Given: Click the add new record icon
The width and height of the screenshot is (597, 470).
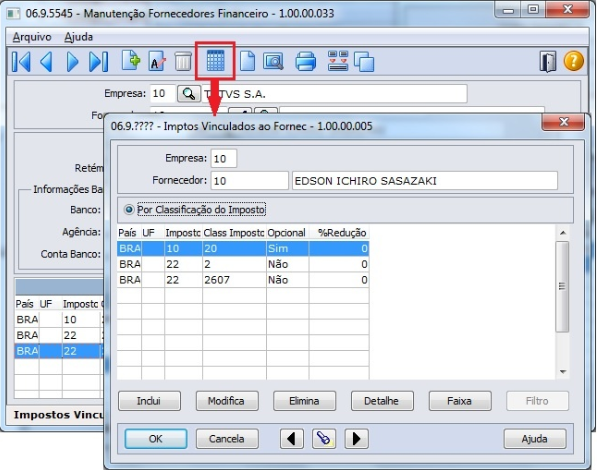Looking at the screenshot, I should pyautogui.click(x=131, y=61).
